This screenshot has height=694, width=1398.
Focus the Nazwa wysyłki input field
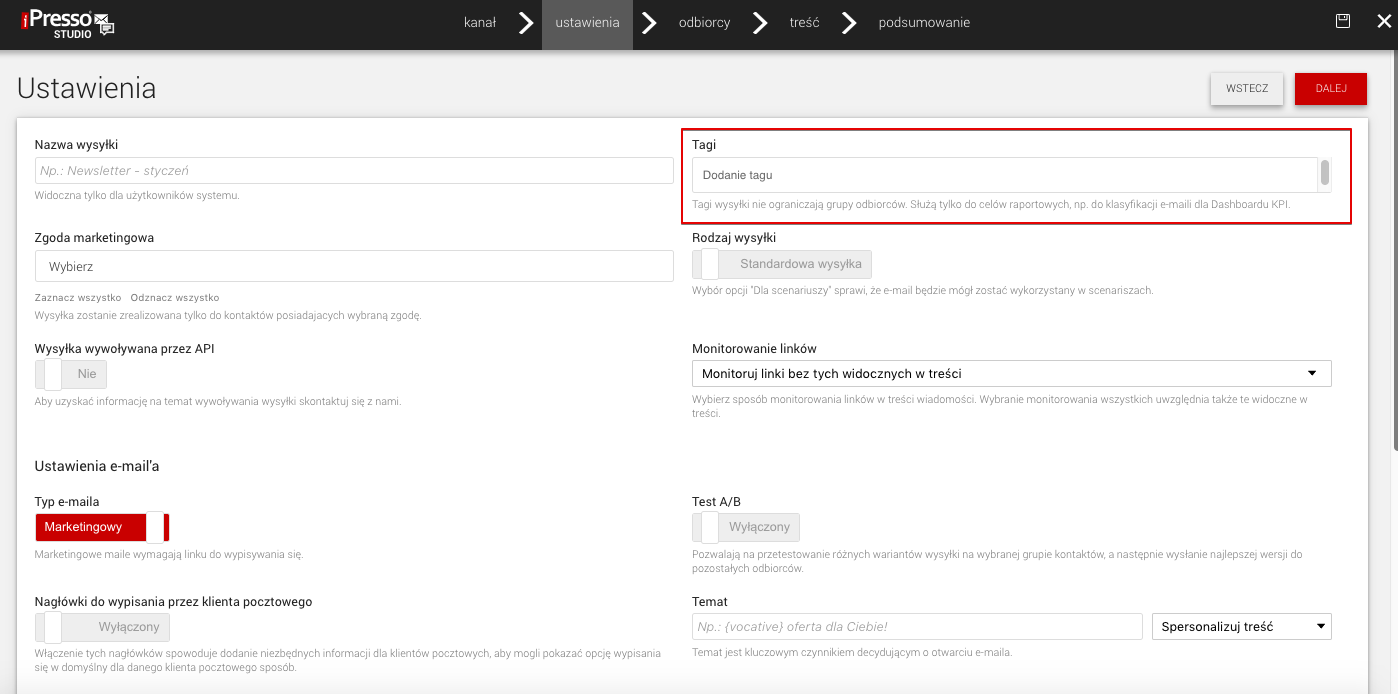[x=354, y=171]
